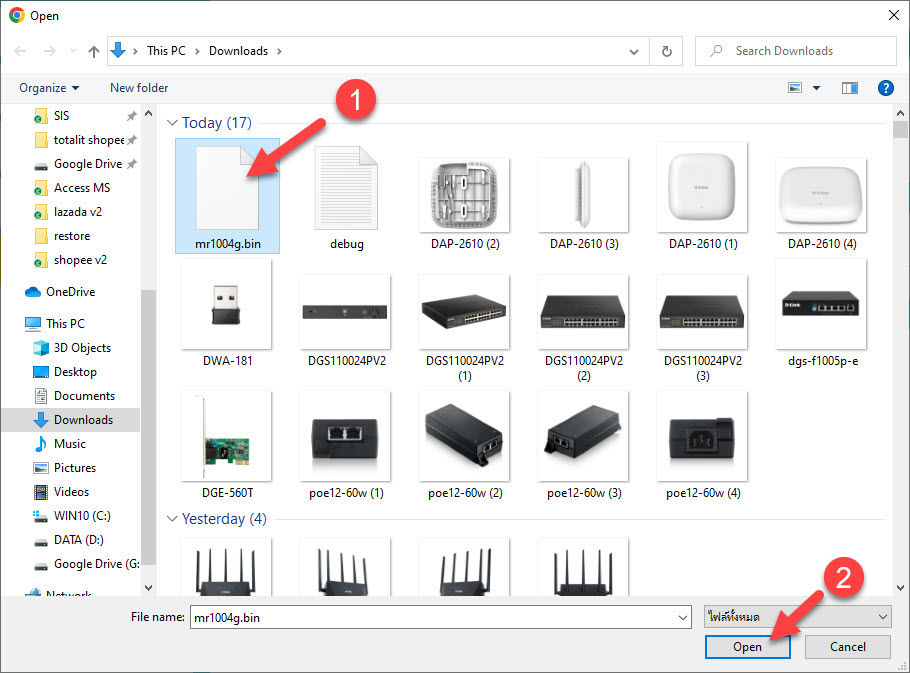The image size is (910, 673).
Task: Select the debug text file
Action: 346,198
